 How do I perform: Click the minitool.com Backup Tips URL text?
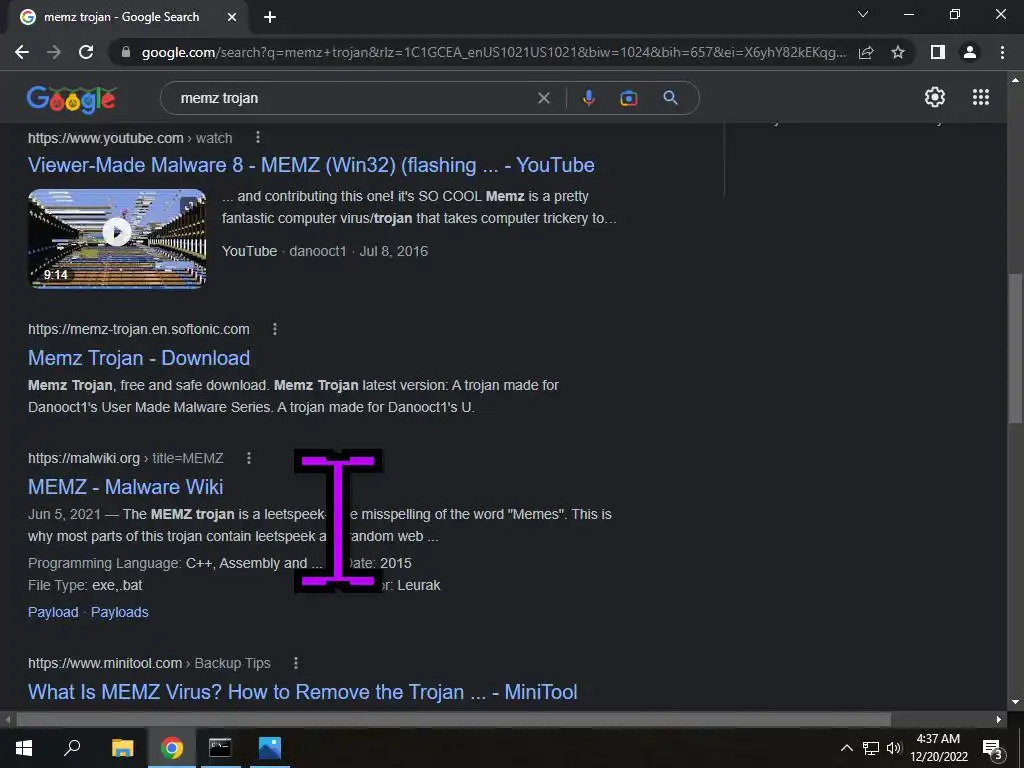[x=149, y=664]
